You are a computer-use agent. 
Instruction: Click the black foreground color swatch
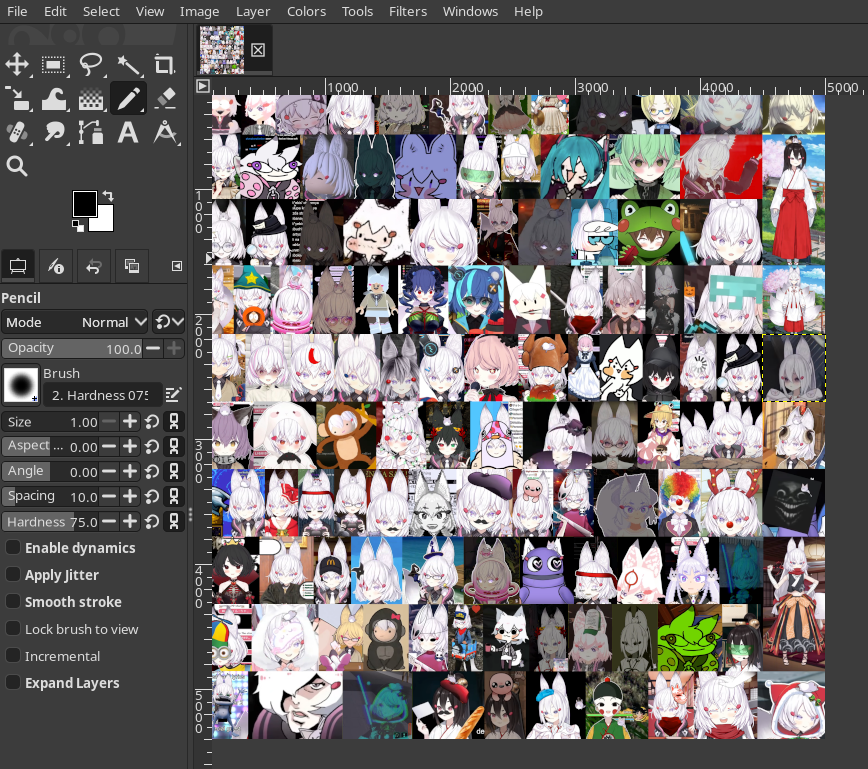pos(83,203)
